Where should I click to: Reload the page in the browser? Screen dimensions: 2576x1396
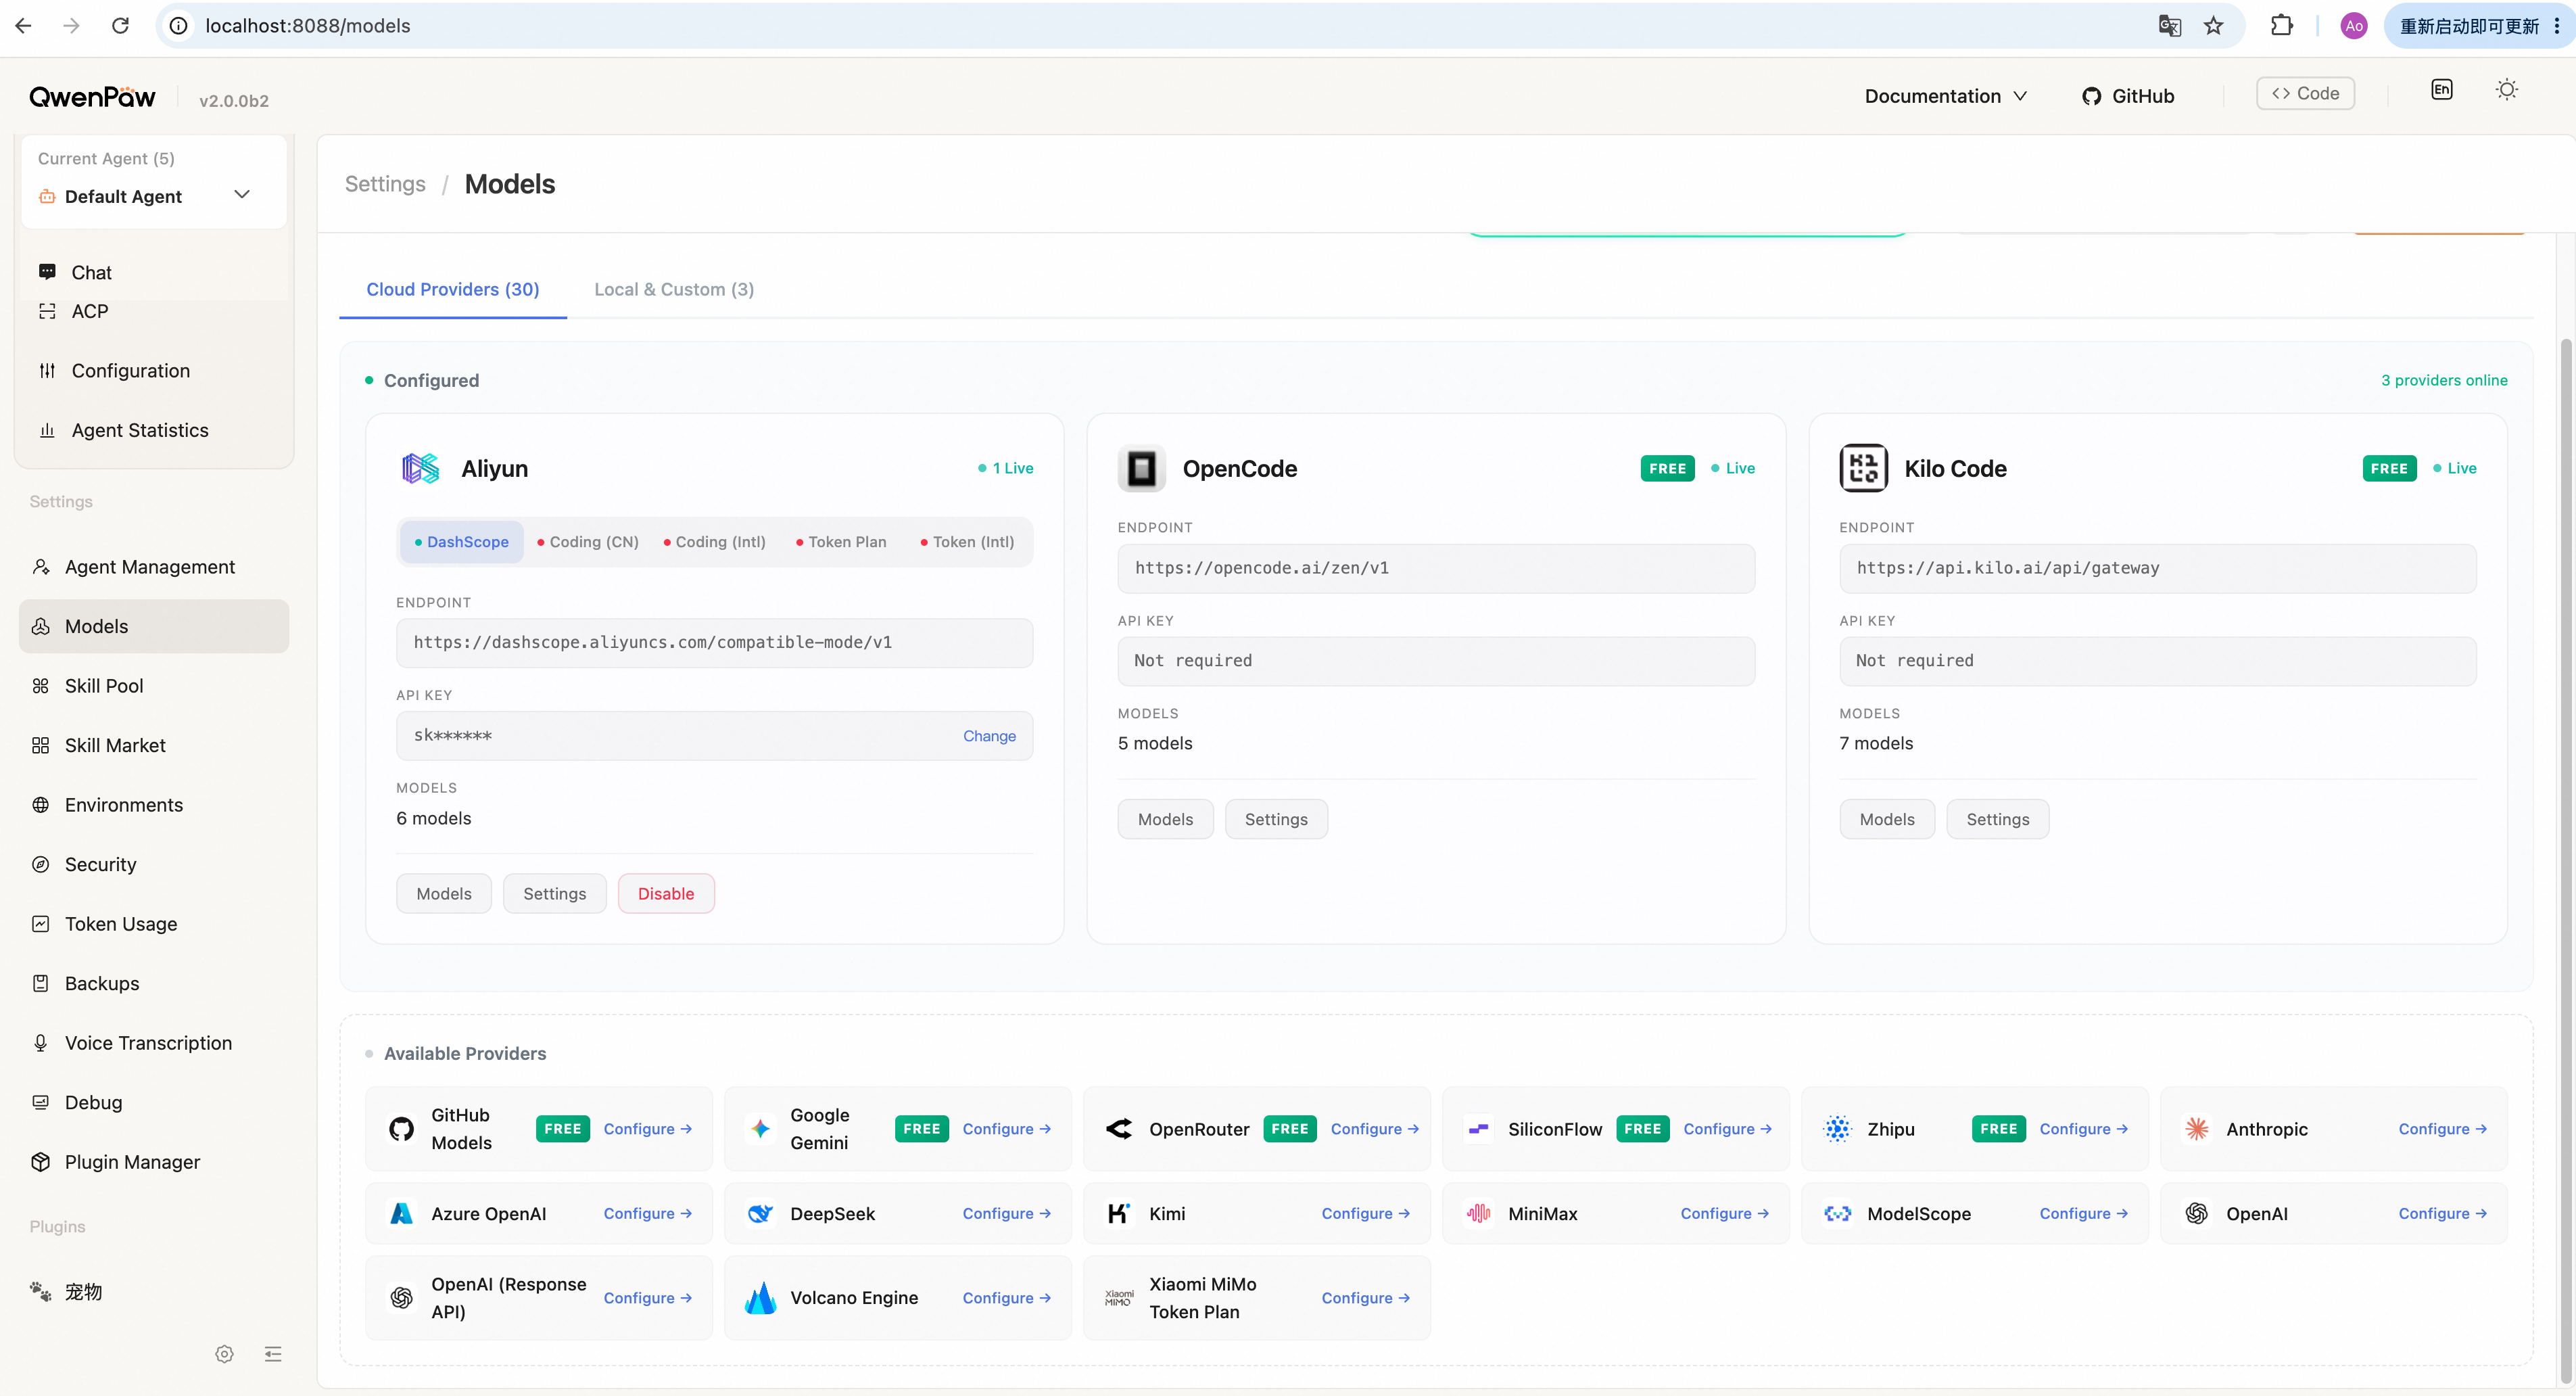point(120,26)
